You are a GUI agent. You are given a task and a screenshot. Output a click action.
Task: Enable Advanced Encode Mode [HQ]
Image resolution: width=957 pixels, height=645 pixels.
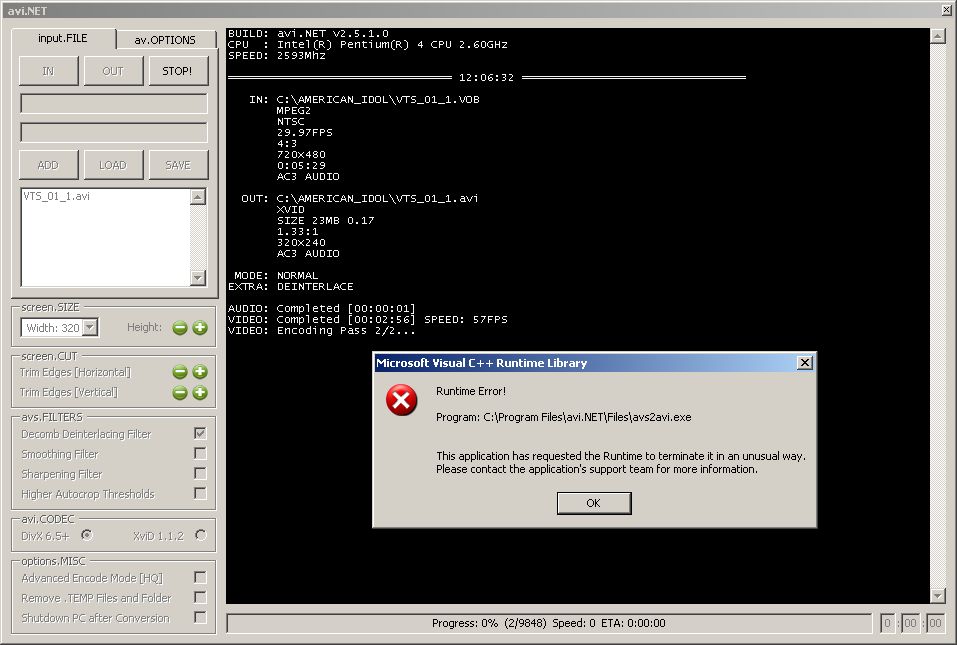tap(200, 577)
